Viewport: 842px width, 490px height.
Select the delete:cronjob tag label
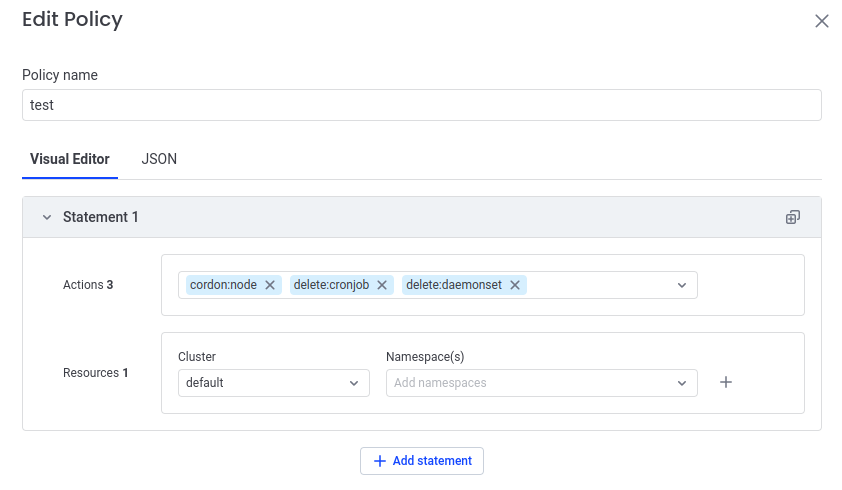point(332,285)
